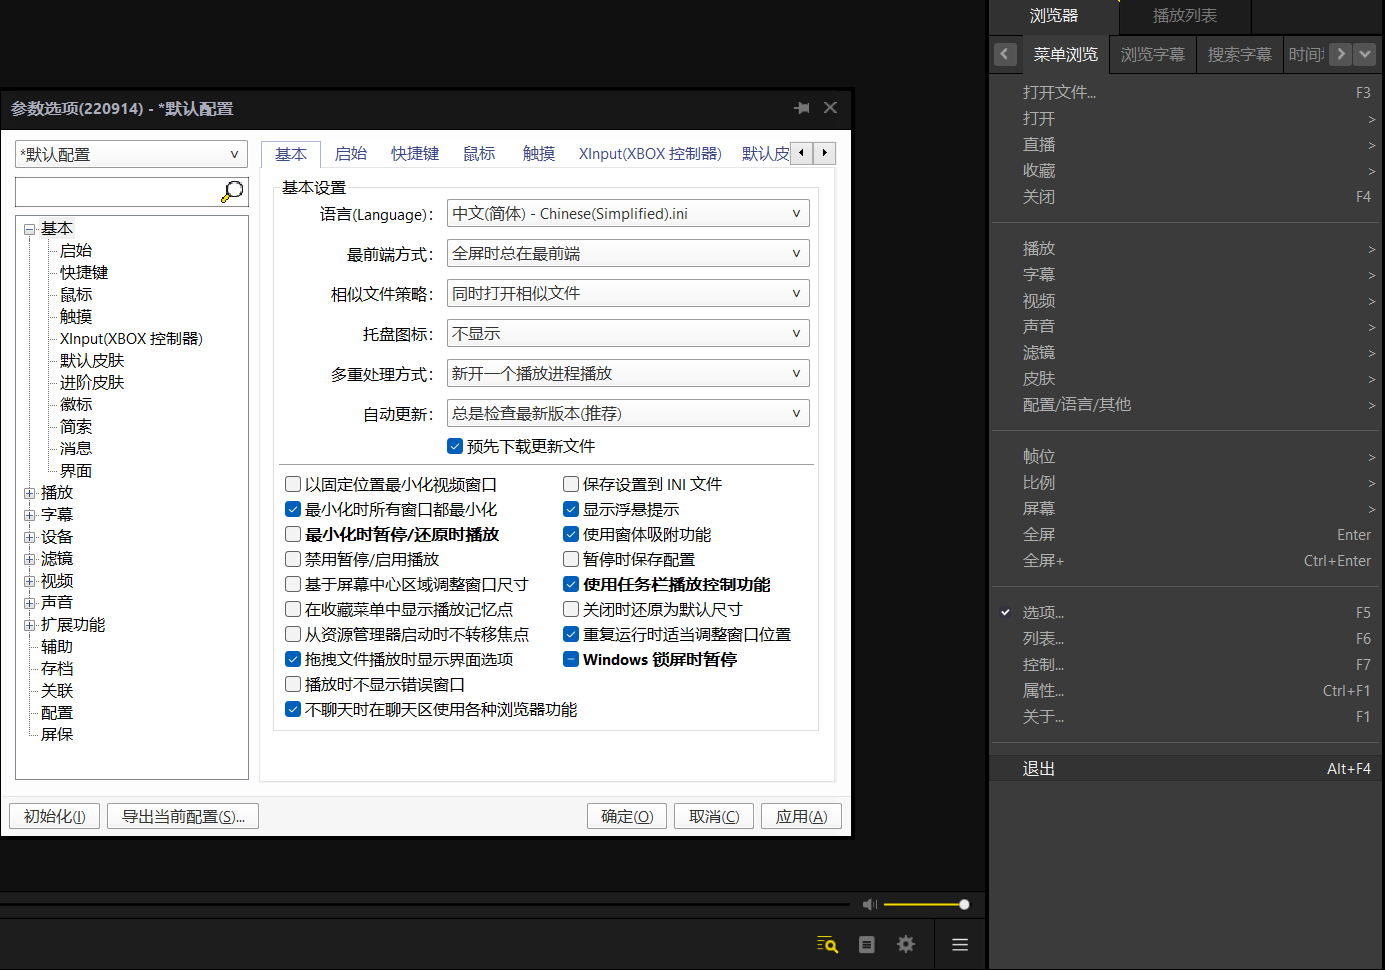Click the search magnifier in preferences
This screenshot has height=970, width=1385.
coord(232,192)
